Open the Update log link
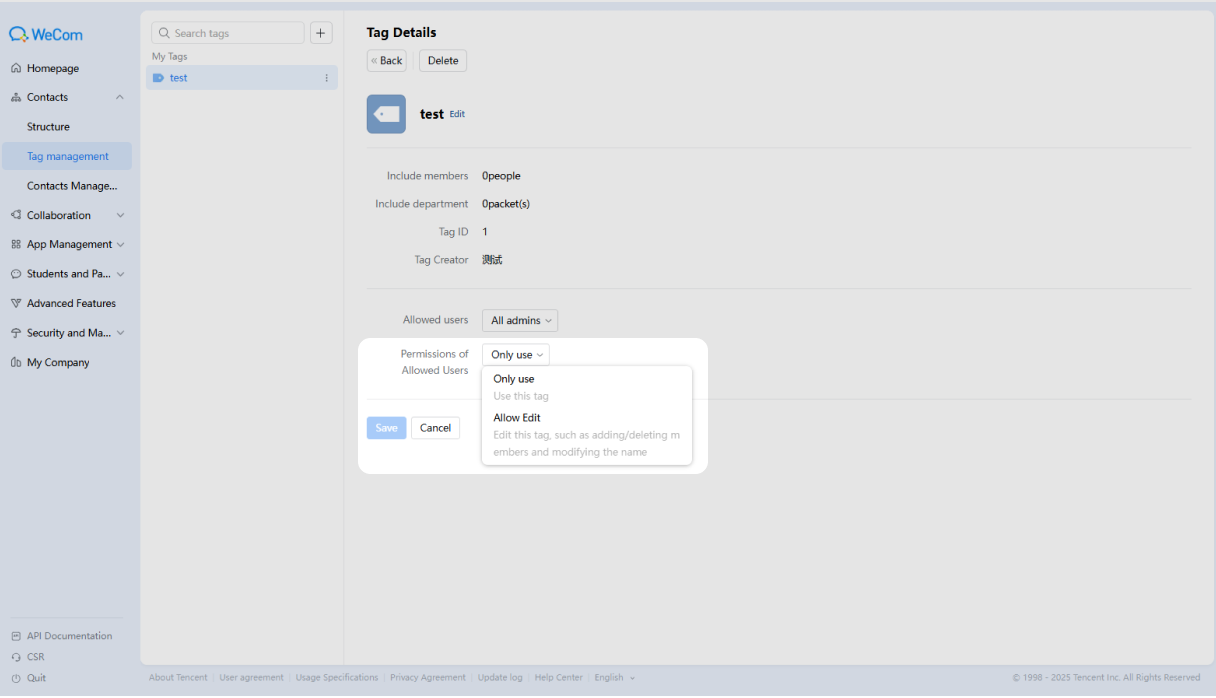The image size is (1216, 698). 500,678
